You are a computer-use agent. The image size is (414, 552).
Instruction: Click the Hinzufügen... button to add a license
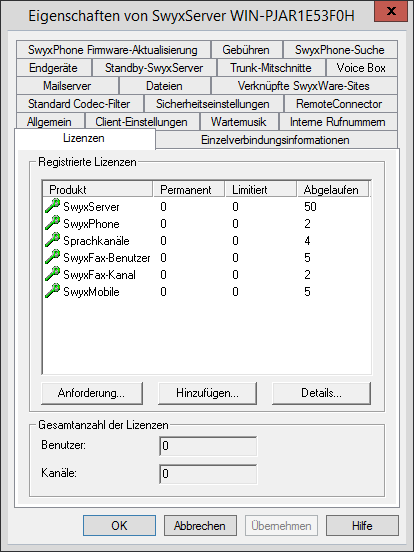(207, 393)
